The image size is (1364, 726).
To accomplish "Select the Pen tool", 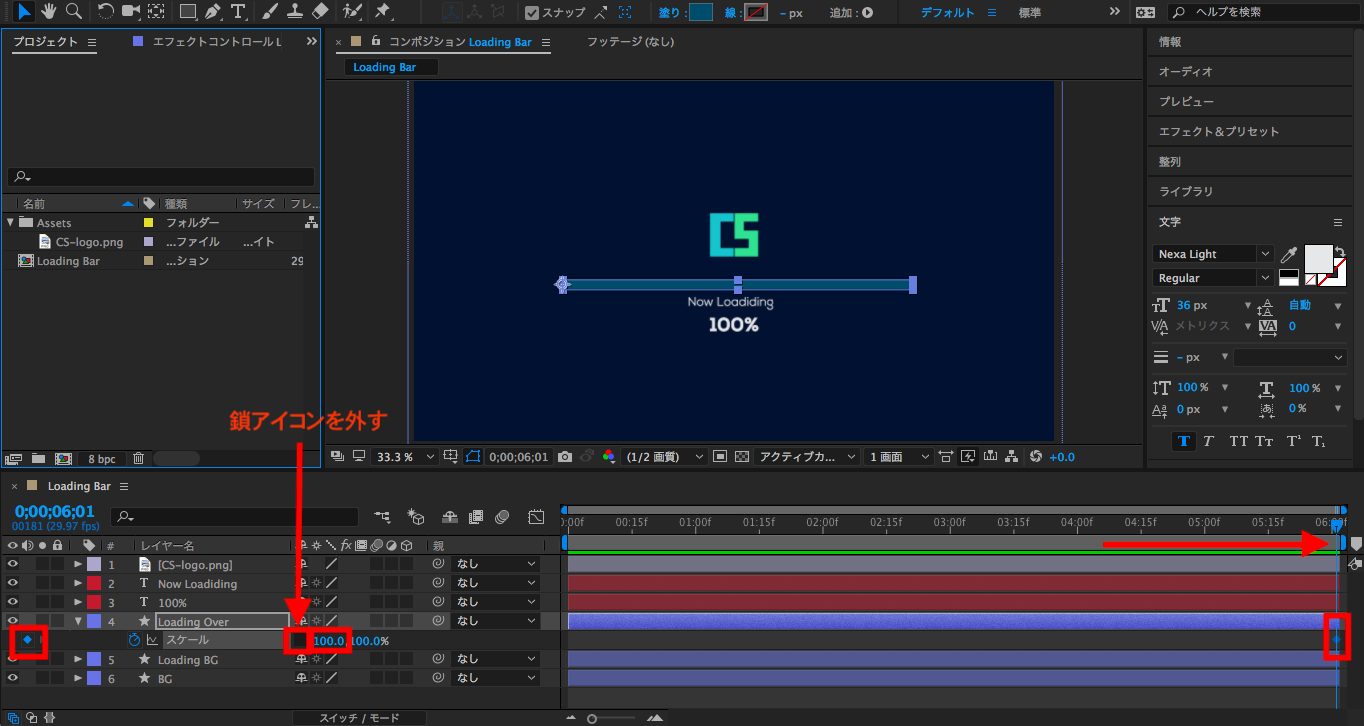I will (x=212, y=12).
